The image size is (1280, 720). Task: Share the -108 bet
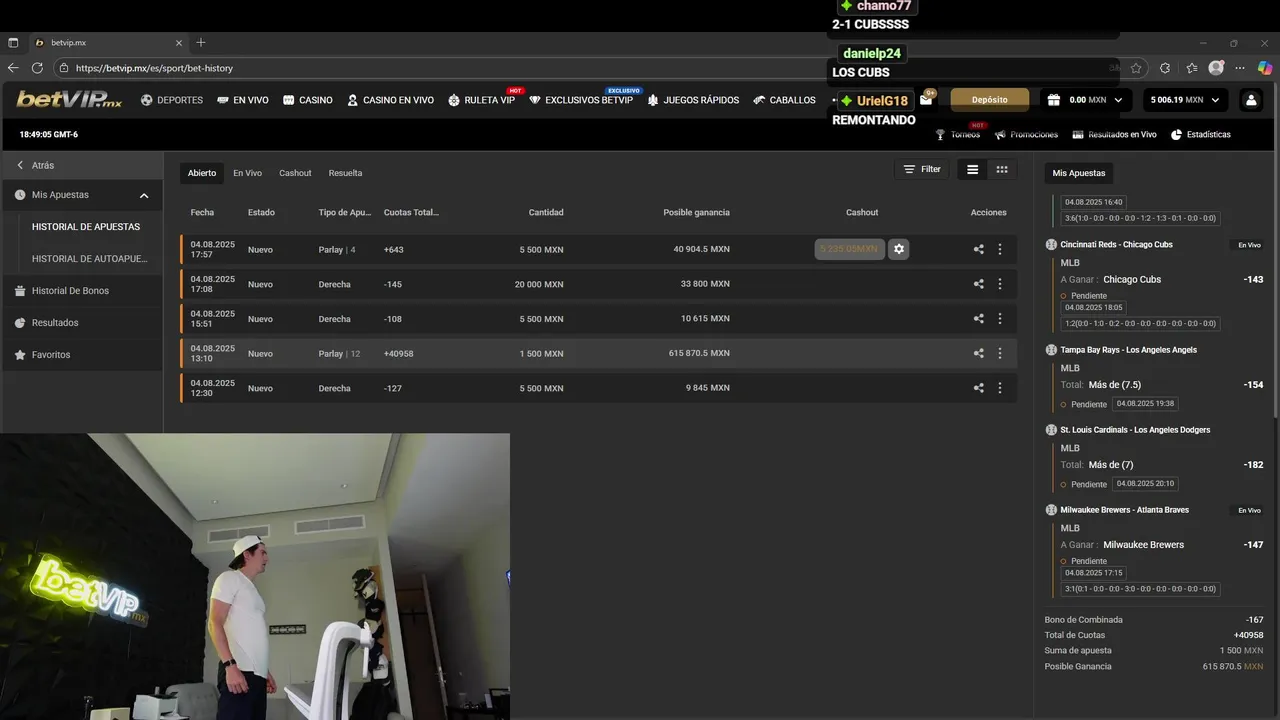pos(978,319)
